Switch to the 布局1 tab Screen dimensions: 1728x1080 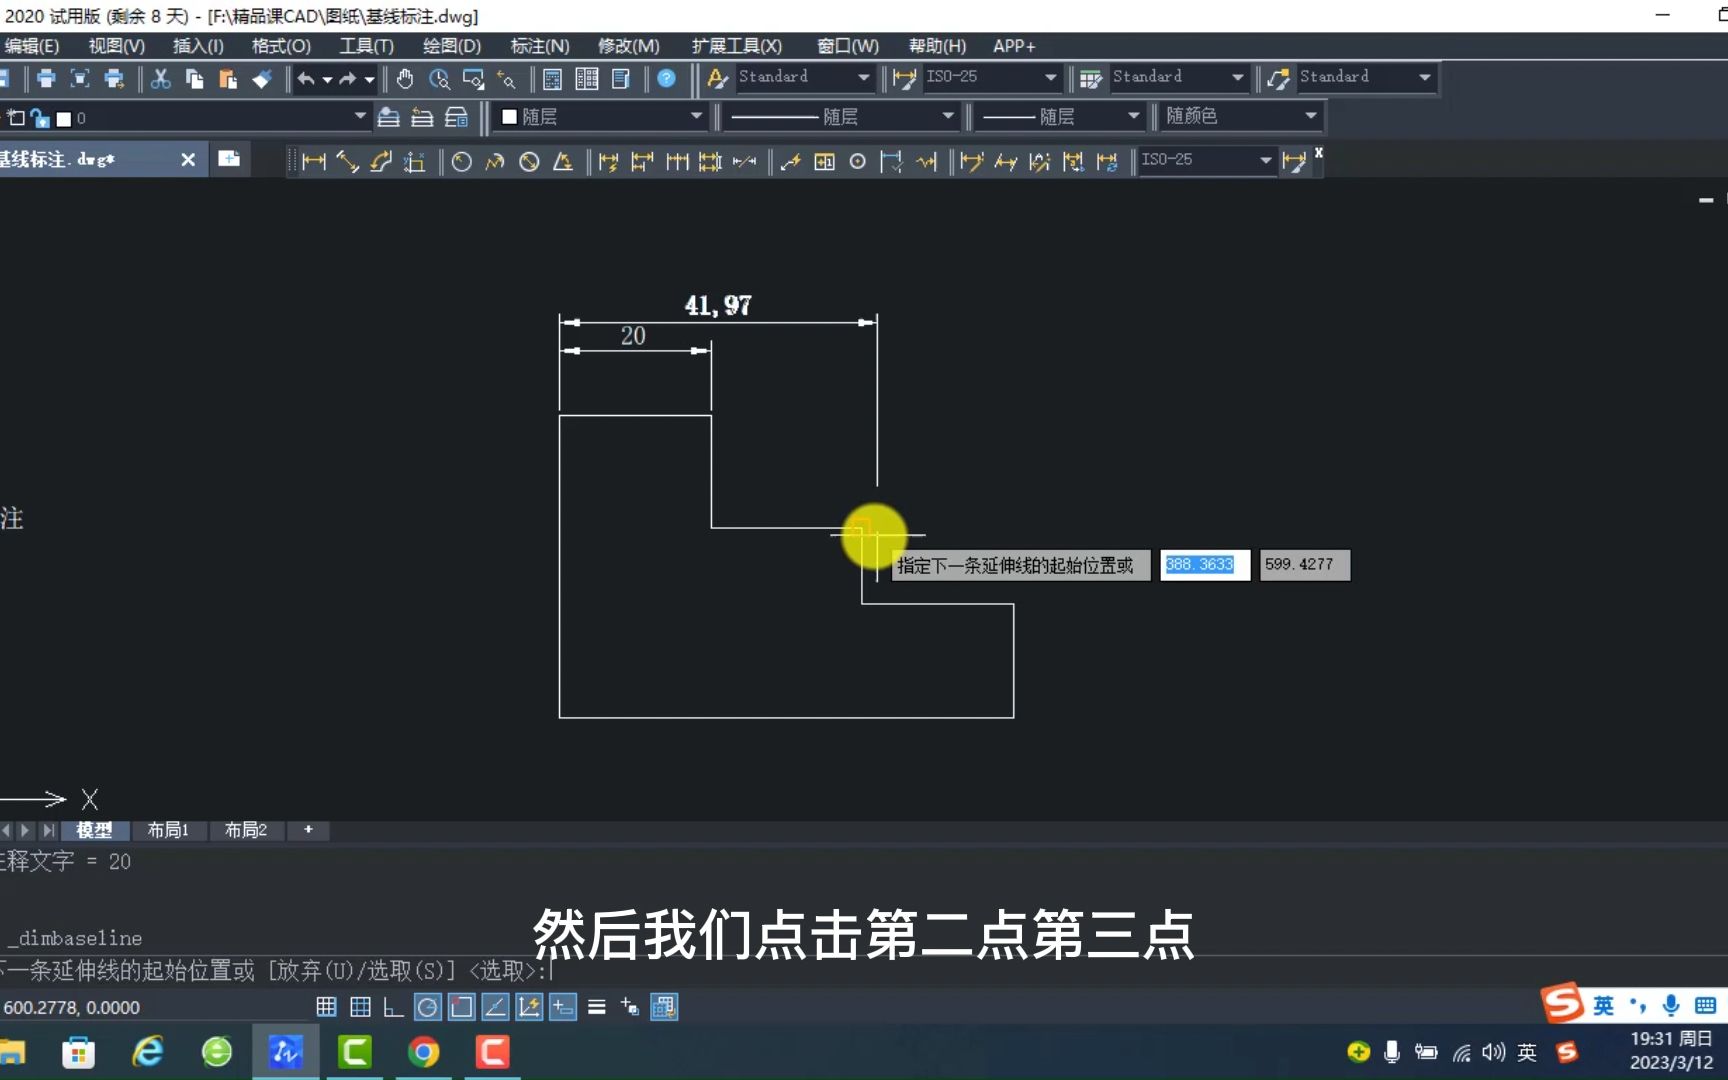point(168,830)
